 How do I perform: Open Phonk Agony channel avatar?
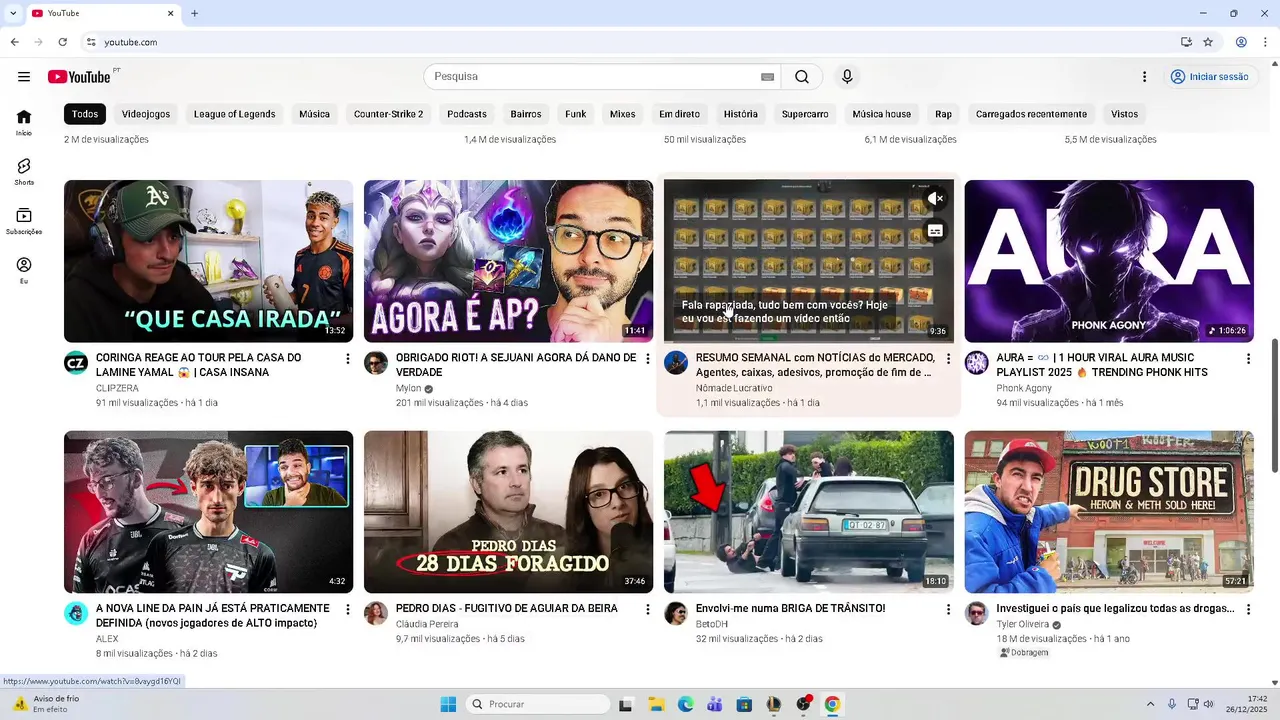pos(976,363)
